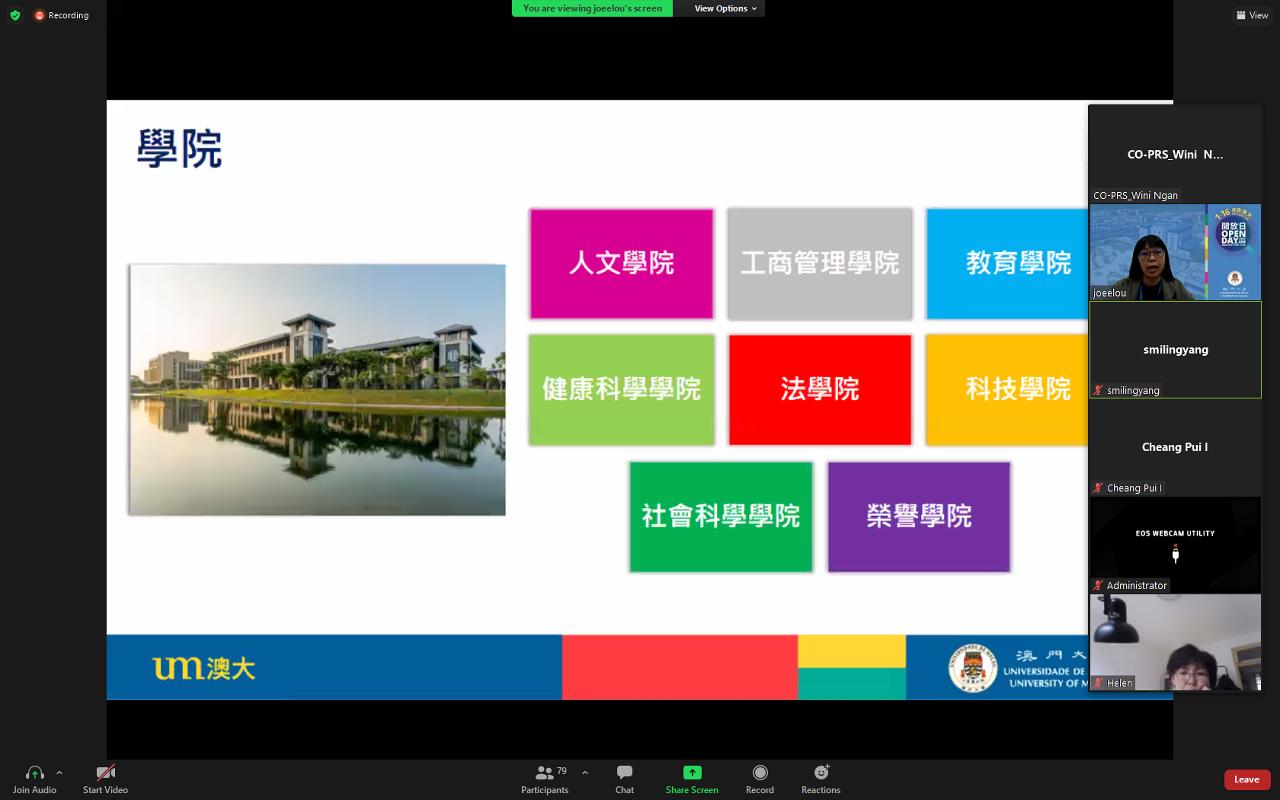
Task: Start recording with the Record icon
Action: click(x=760, y=773)
